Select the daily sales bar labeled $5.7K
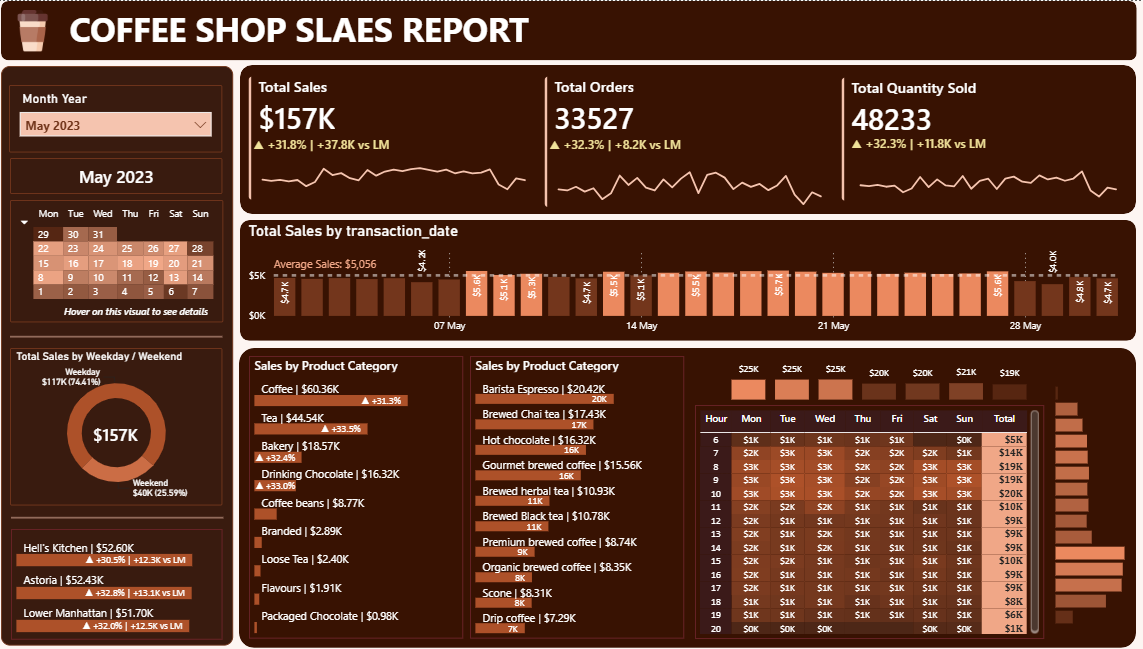1143x649 pixels. point(779,293)
